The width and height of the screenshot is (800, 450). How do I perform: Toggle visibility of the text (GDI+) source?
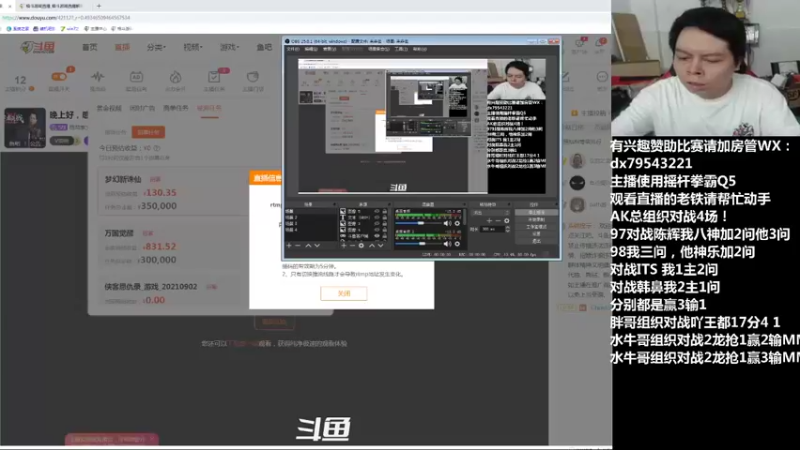[377, 217]
